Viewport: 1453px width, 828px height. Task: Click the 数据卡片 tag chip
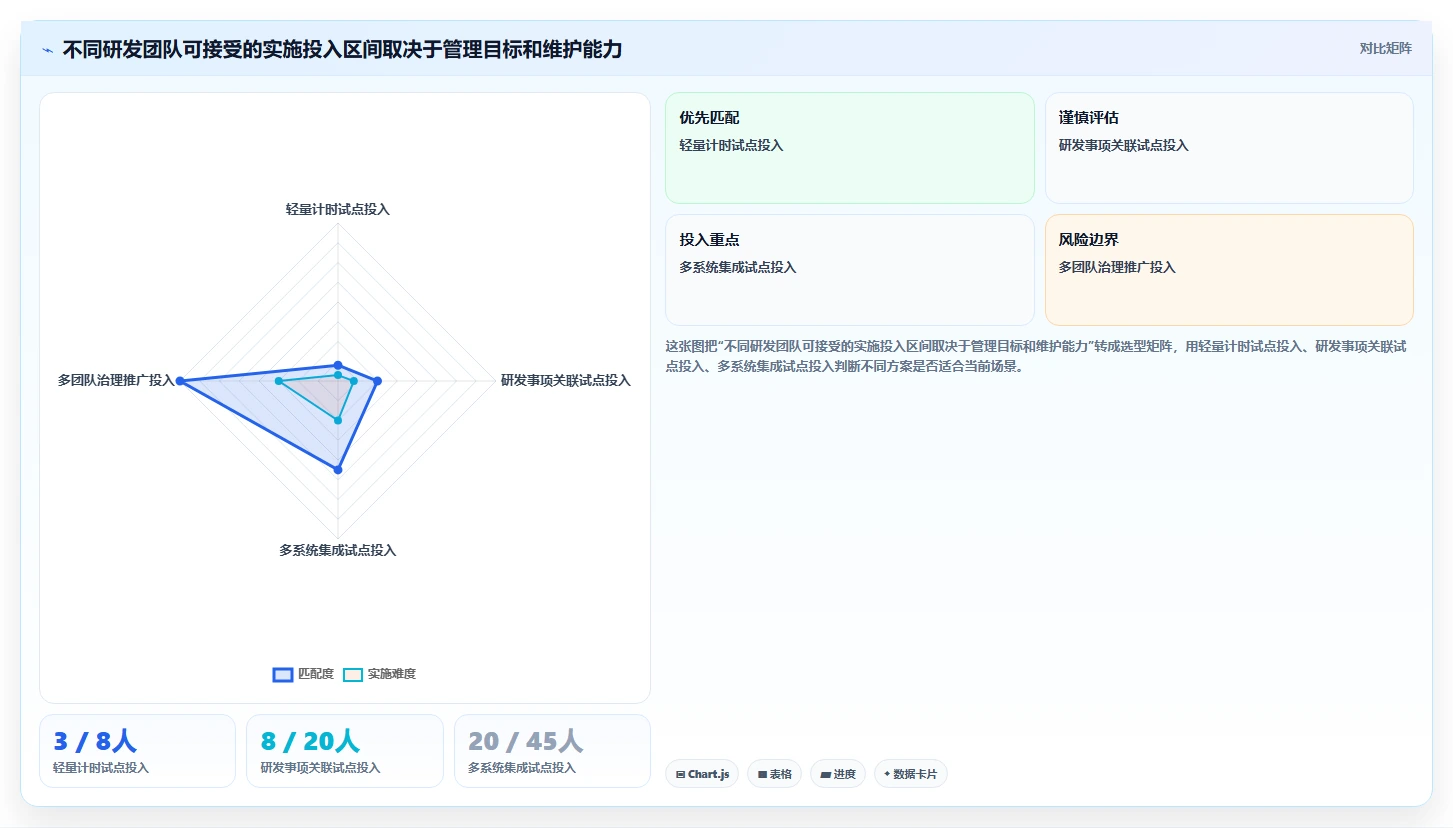point(911,774)
